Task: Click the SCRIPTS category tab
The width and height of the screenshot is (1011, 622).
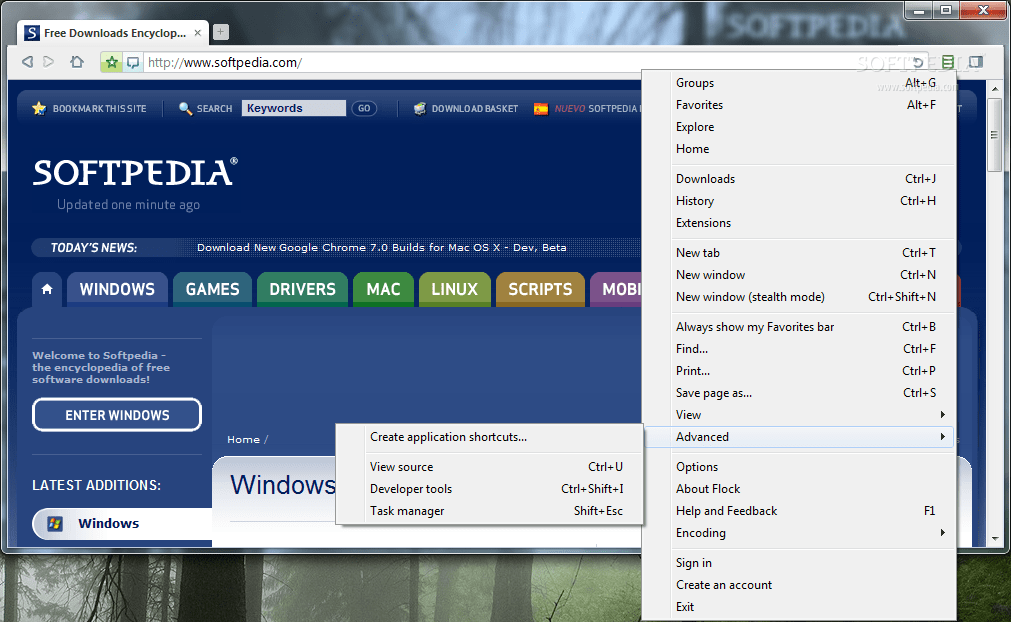Action: [540, 289]
